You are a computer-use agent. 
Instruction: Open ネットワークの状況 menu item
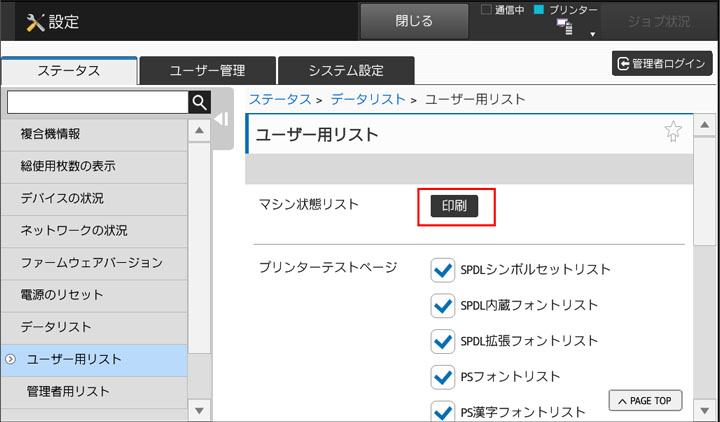(94, 231)
